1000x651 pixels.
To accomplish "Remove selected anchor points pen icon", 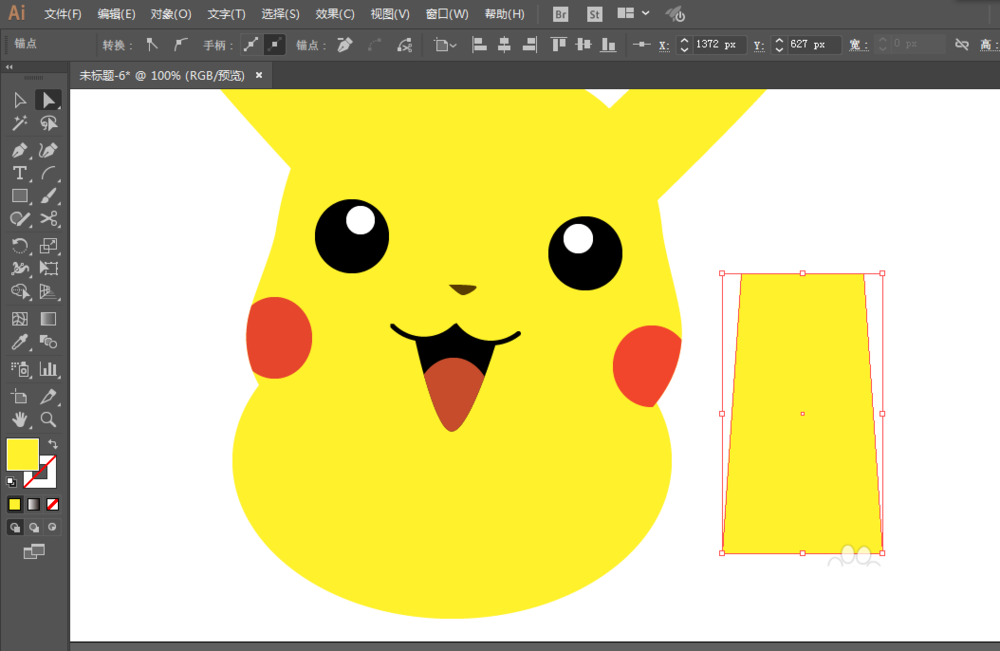I will 344,45.
